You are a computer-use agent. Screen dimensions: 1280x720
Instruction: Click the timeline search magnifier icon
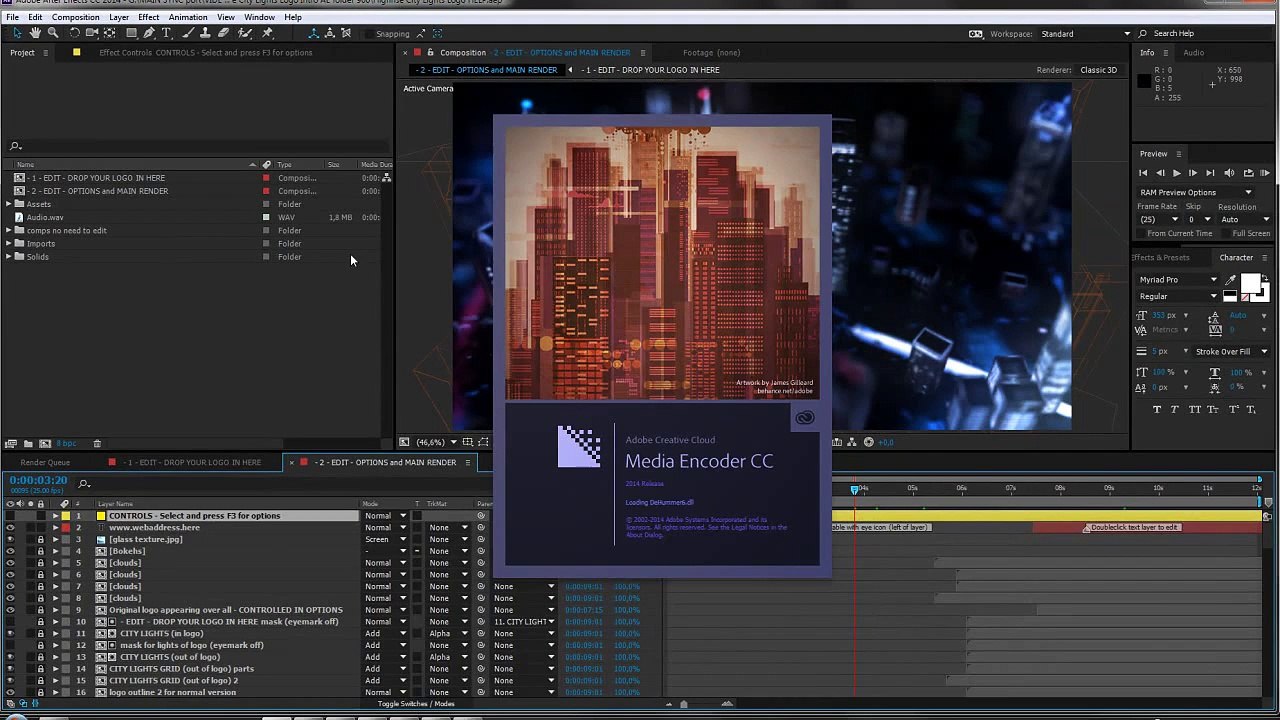[x=85, y=484]
